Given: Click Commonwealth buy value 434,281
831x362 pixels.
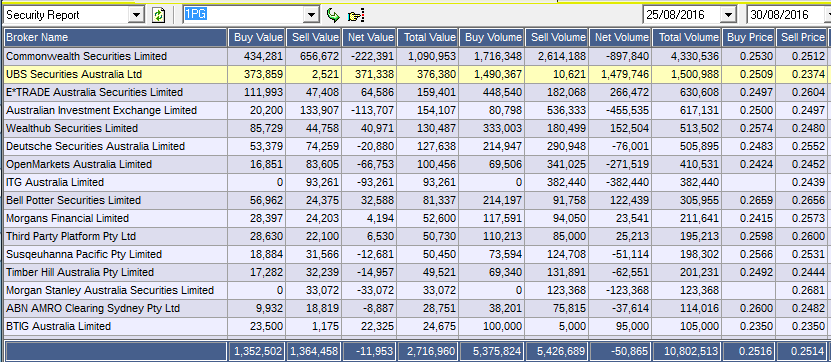Looking at the screenshot, I should [x=263, y=56].
